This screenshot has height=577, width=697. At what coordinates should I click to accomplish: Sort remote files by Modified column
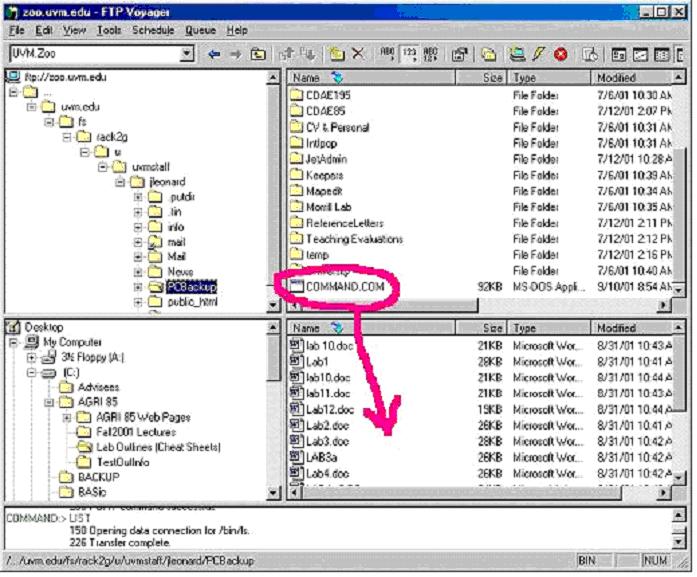point(615,77)
